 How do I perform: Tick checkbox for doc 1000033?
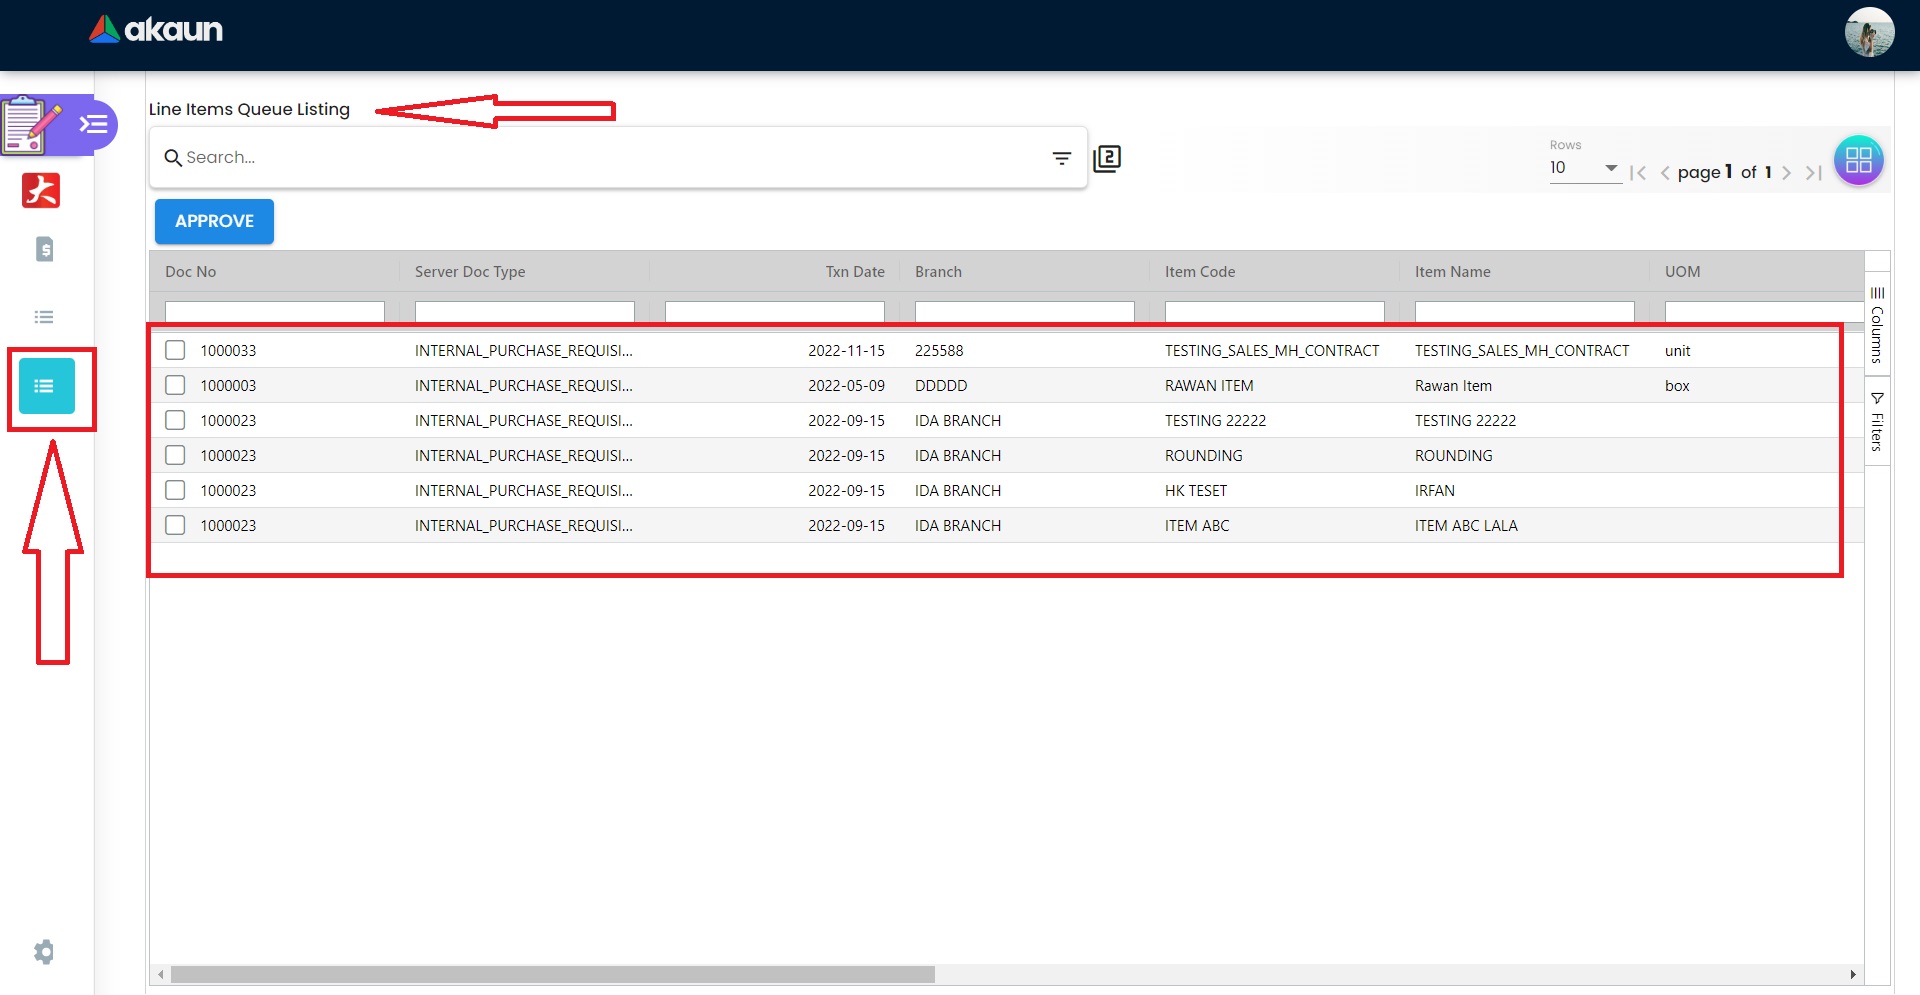pos(175,350)
